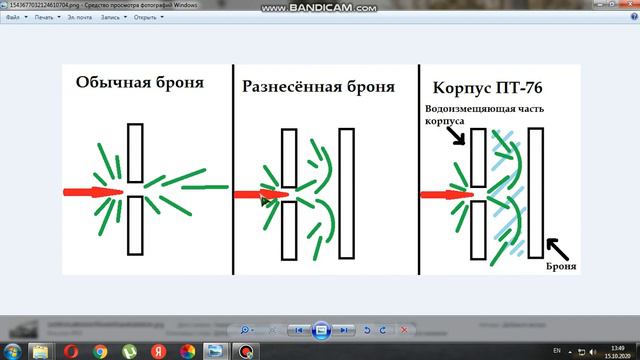Open the Yandex browser from the taskbar
640x360 pixels.
[x=158, y=351]
